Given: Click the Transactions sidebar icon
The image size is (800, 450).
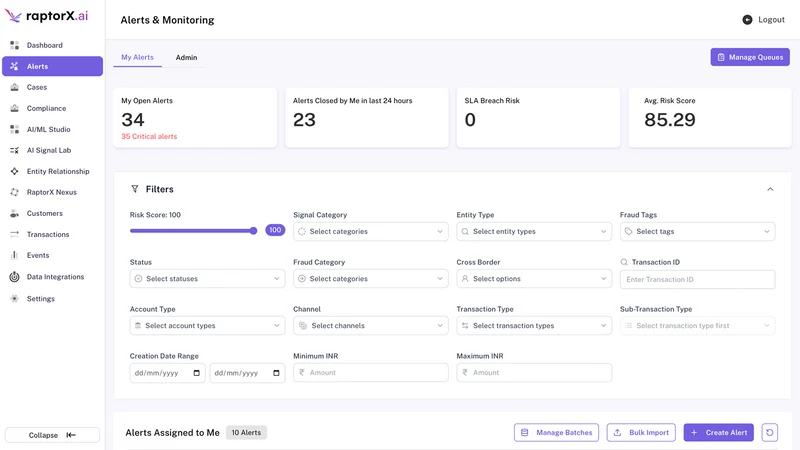Looking at the screenshot, I should [x=14, y=234].
